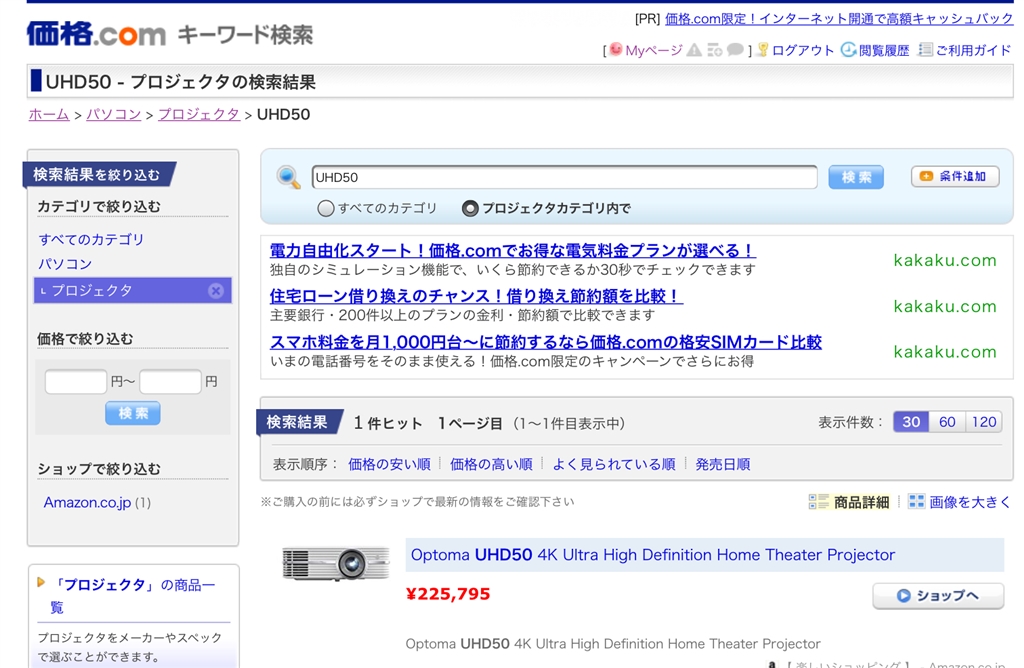Click 商品詳細 view mode label
Viewport: 1024px width, 668px height.
click(861, 502)
